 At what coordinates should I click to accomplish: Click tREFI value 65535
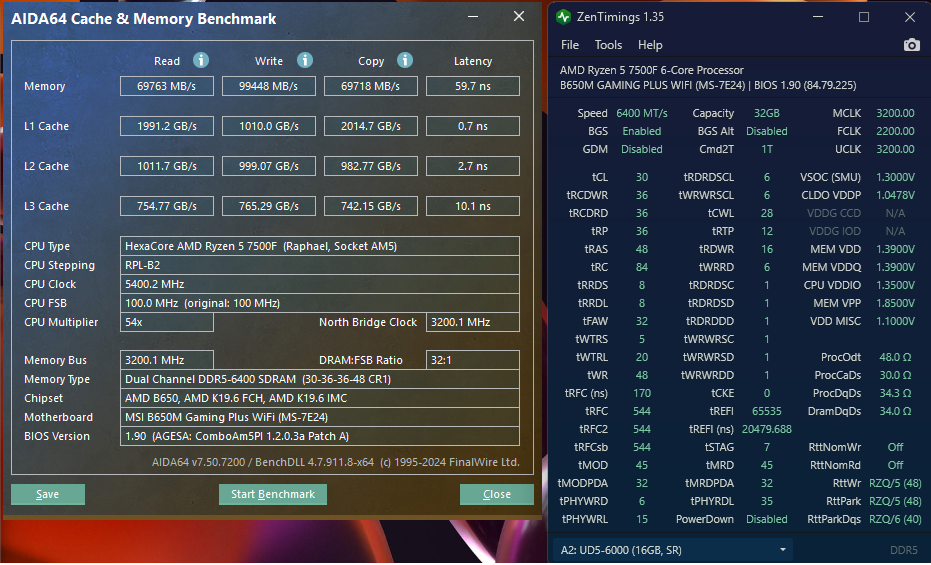767,411
